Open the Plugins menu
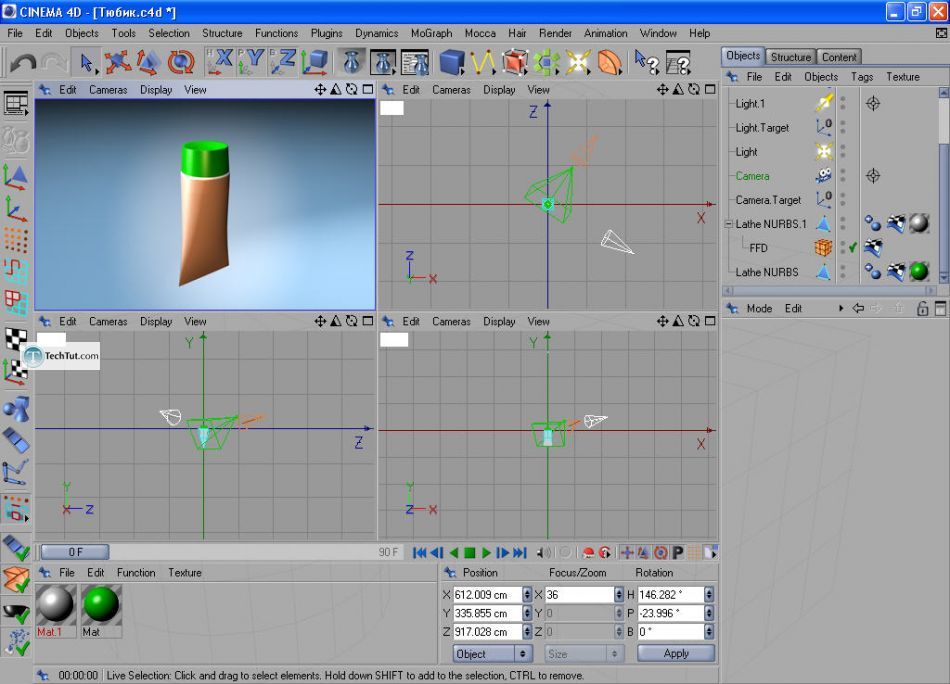 pos(327,33)
